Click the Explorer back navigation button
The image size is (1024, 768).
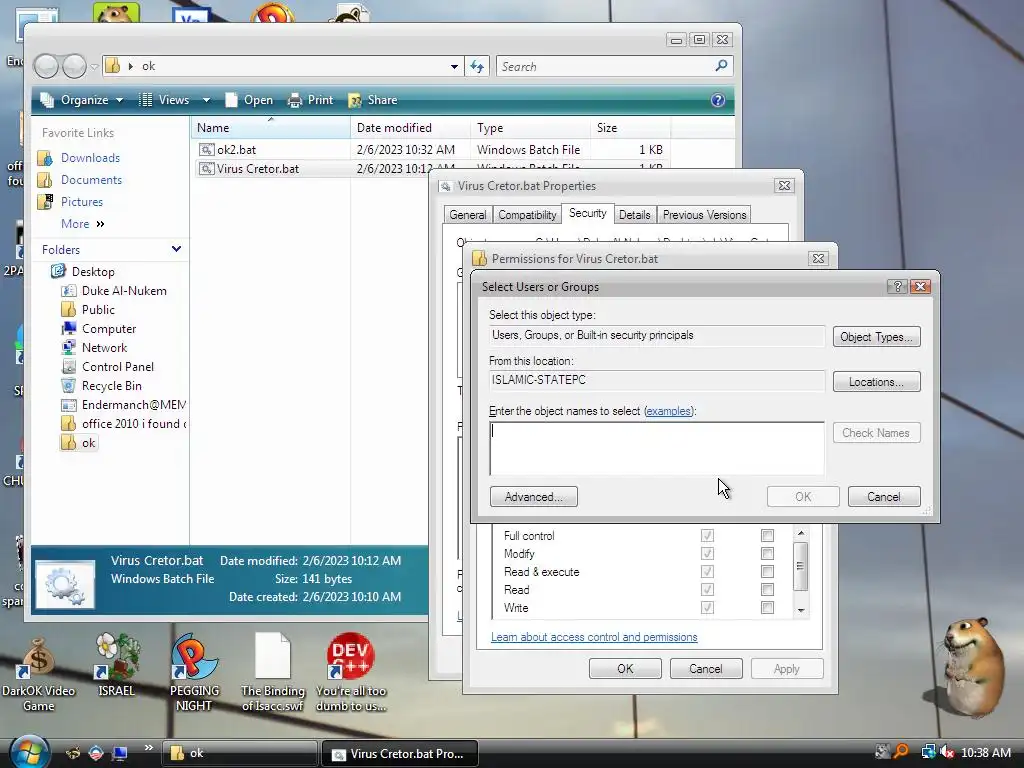coord(46,66)
